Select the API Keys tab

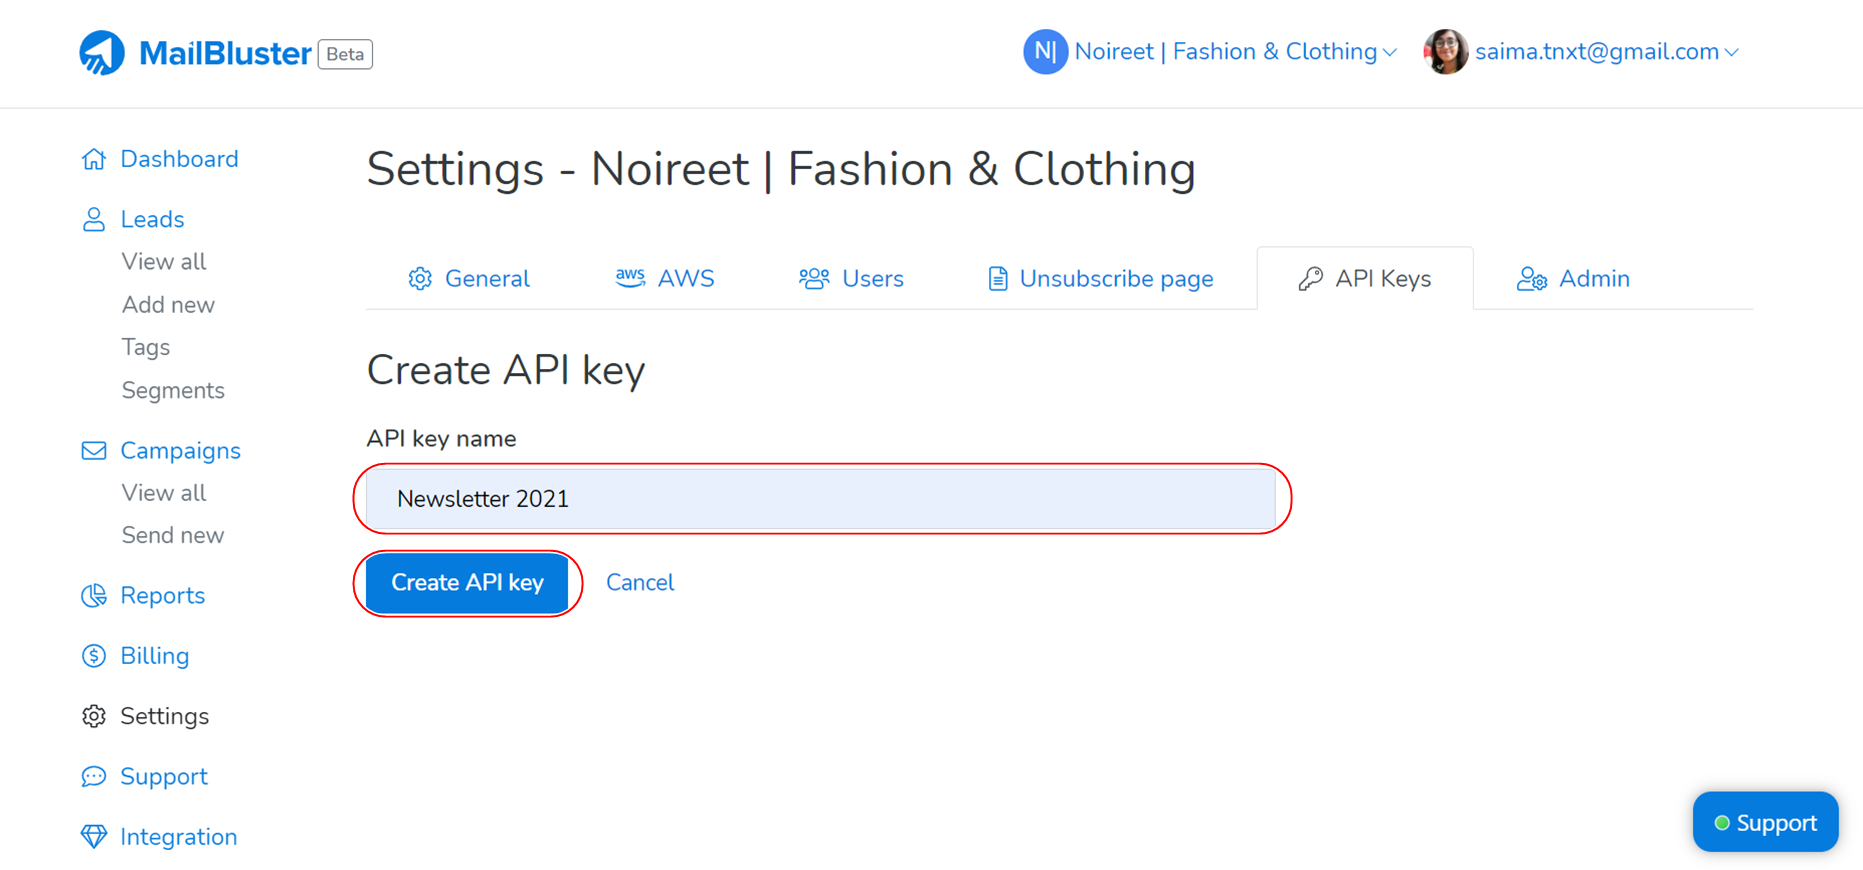(1365, 279)
